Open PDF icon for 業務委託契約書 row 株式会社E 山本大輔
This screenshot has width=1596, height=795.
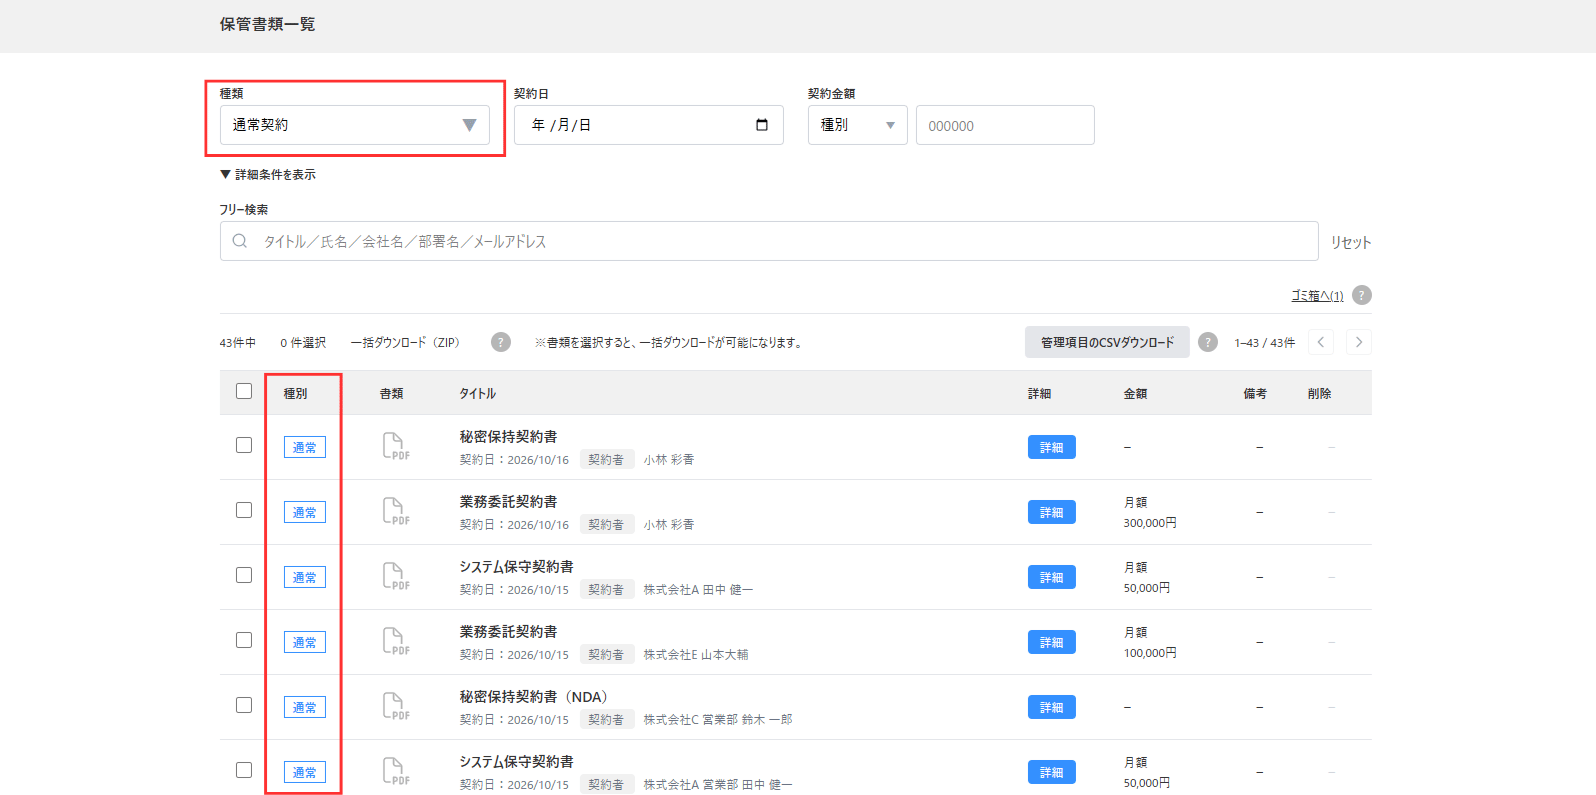(x=396, y=641)
